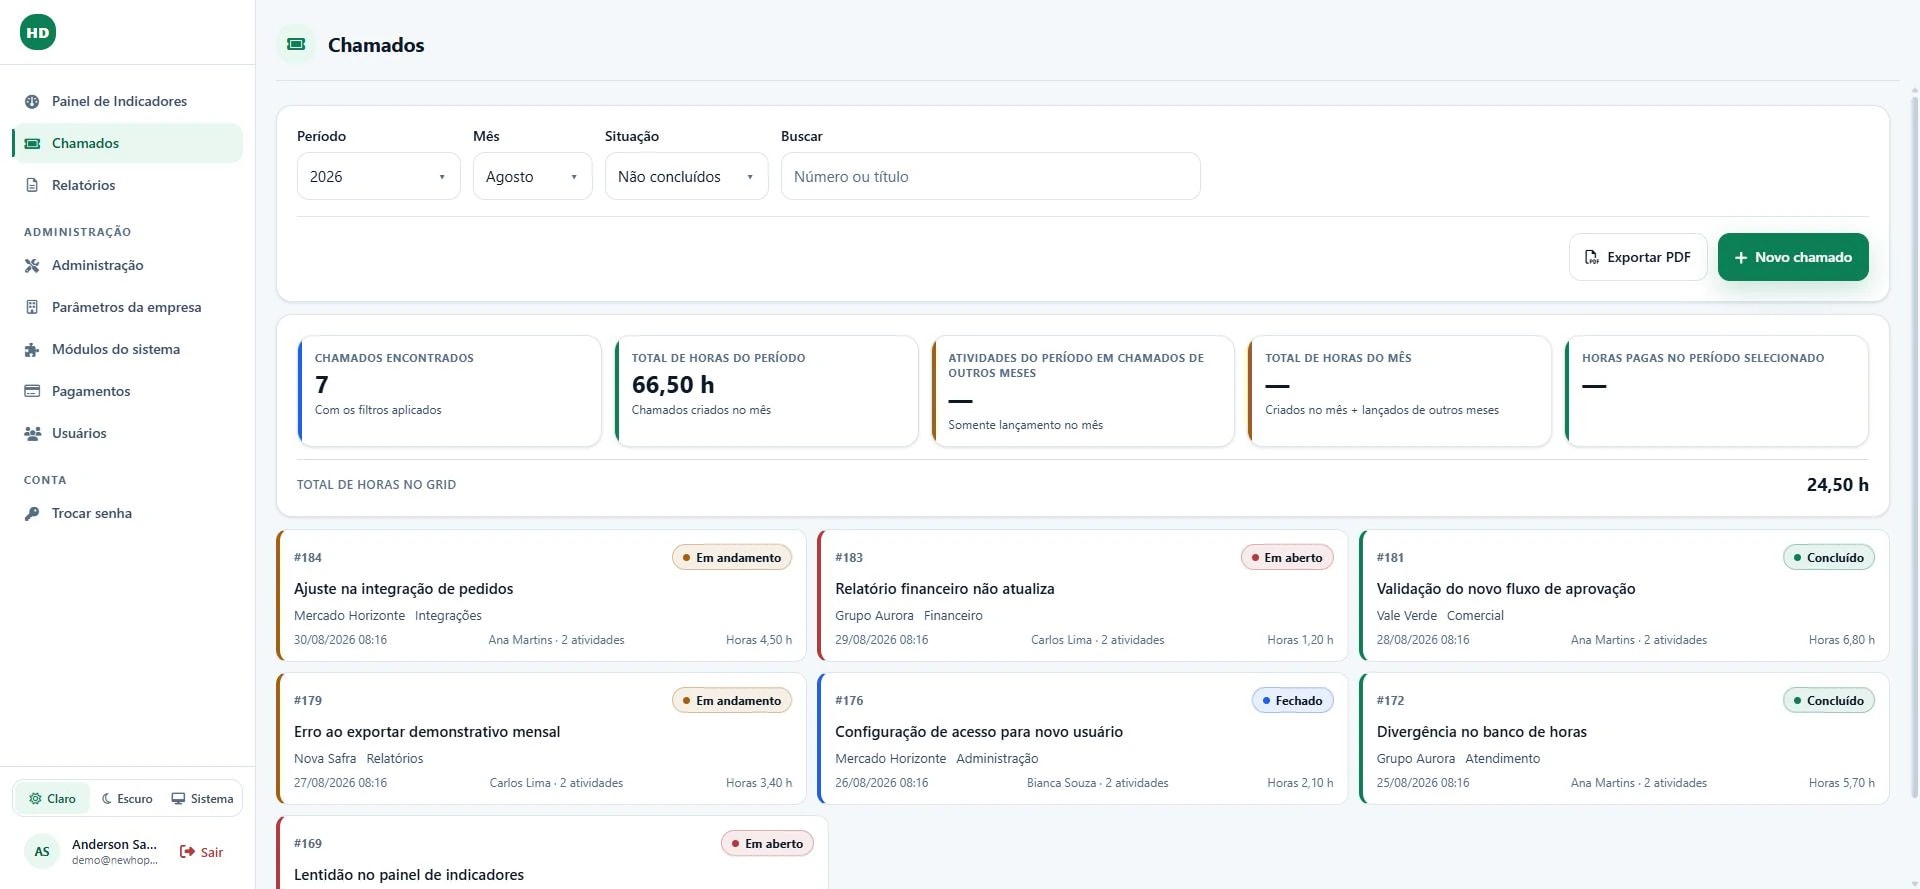Open ticket #169 Lentidão no painel de indicadores
The height and width of the screenshot is (889, 1920).
552,852
